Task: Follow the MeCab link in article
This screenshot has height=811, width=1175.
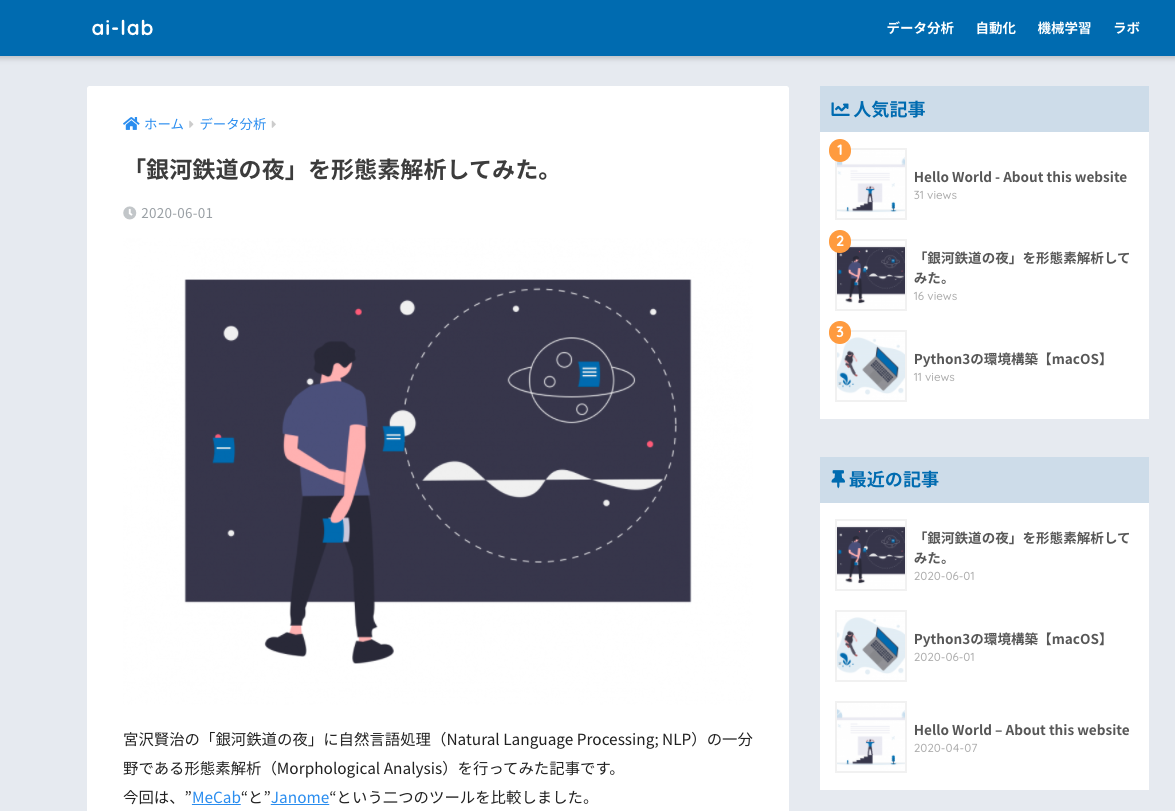Action: [217, 798]
